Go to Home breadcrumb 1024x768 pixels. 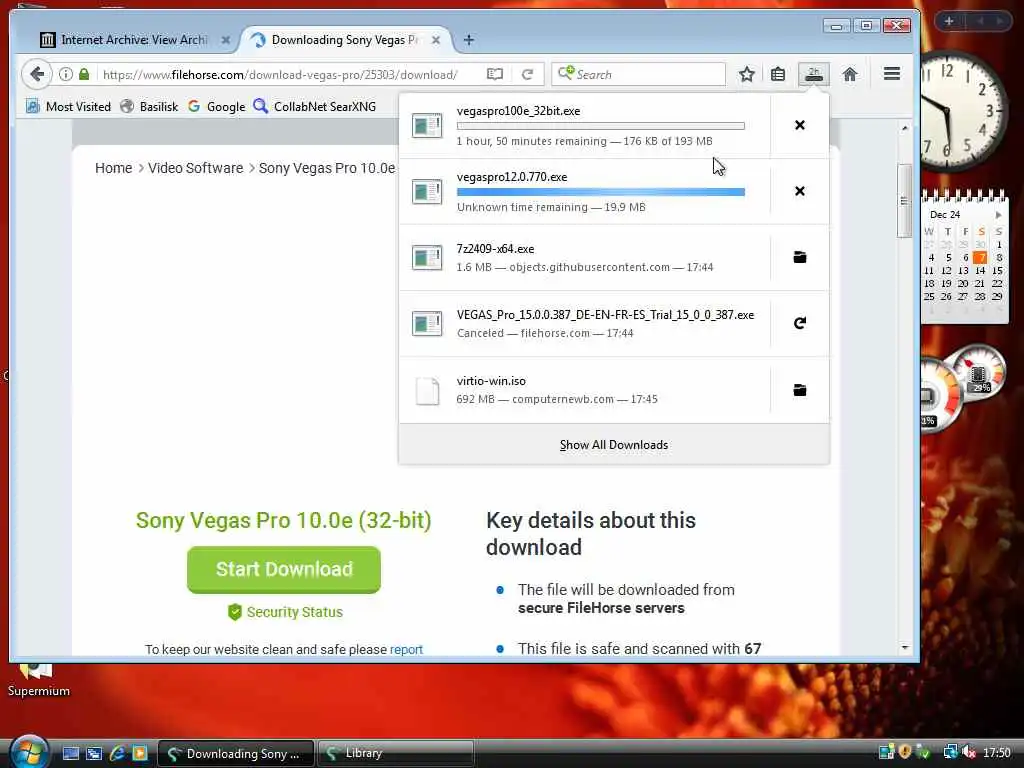click(x=114, y=168)
